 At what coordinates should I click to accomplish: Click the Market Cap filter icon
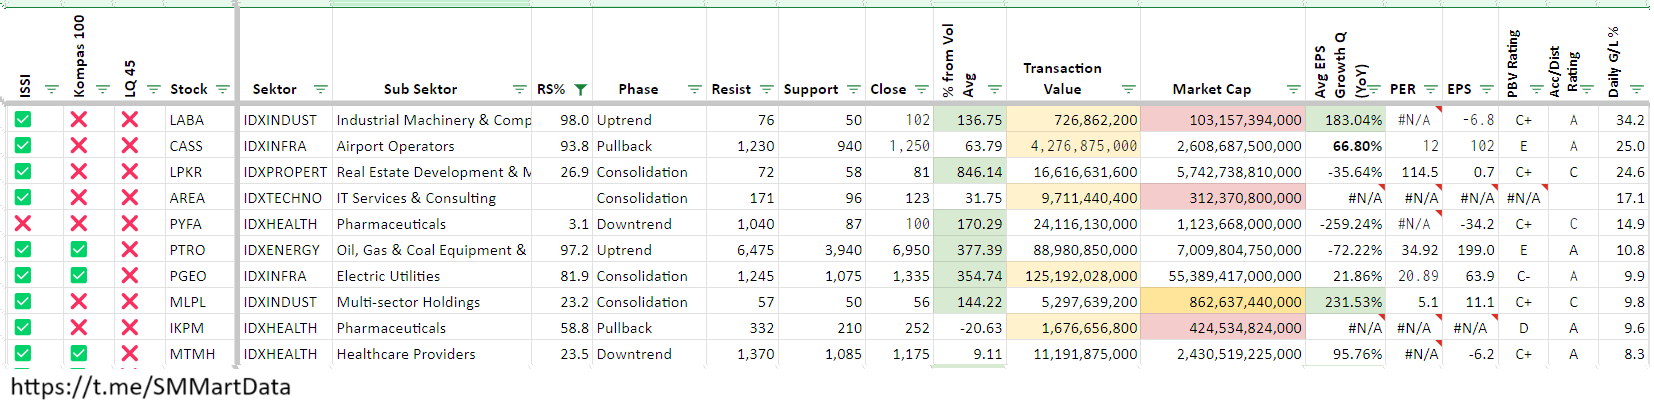1293,89
